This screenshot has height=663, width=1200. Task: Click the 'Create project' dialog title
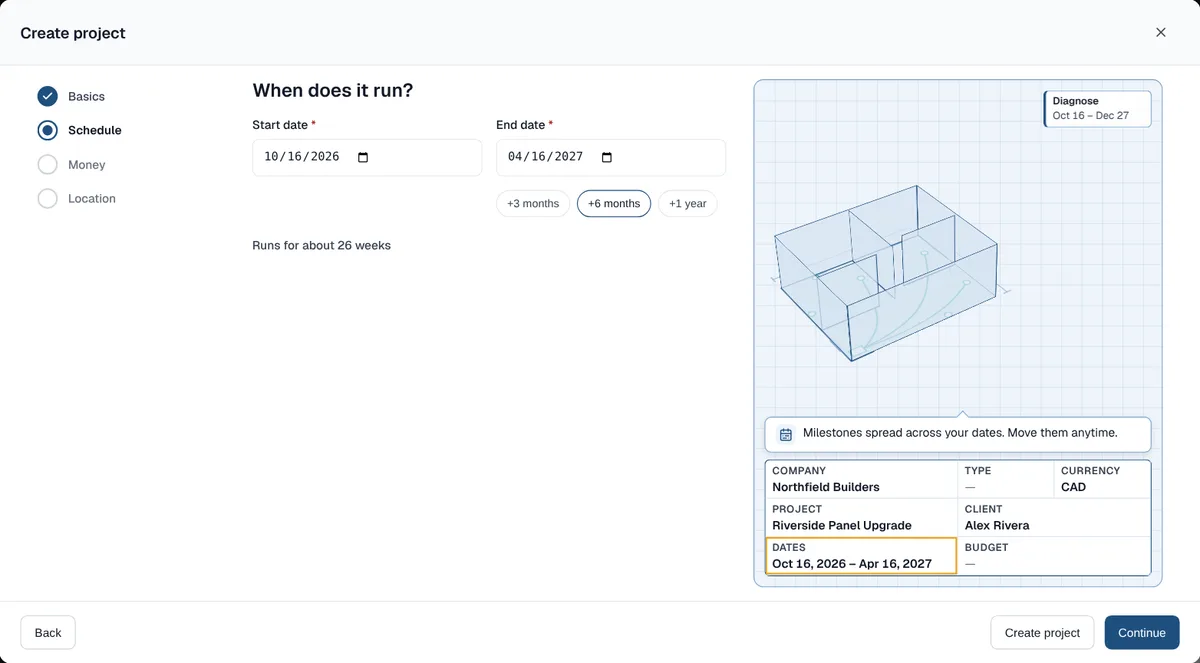click(x=73, y=33)
